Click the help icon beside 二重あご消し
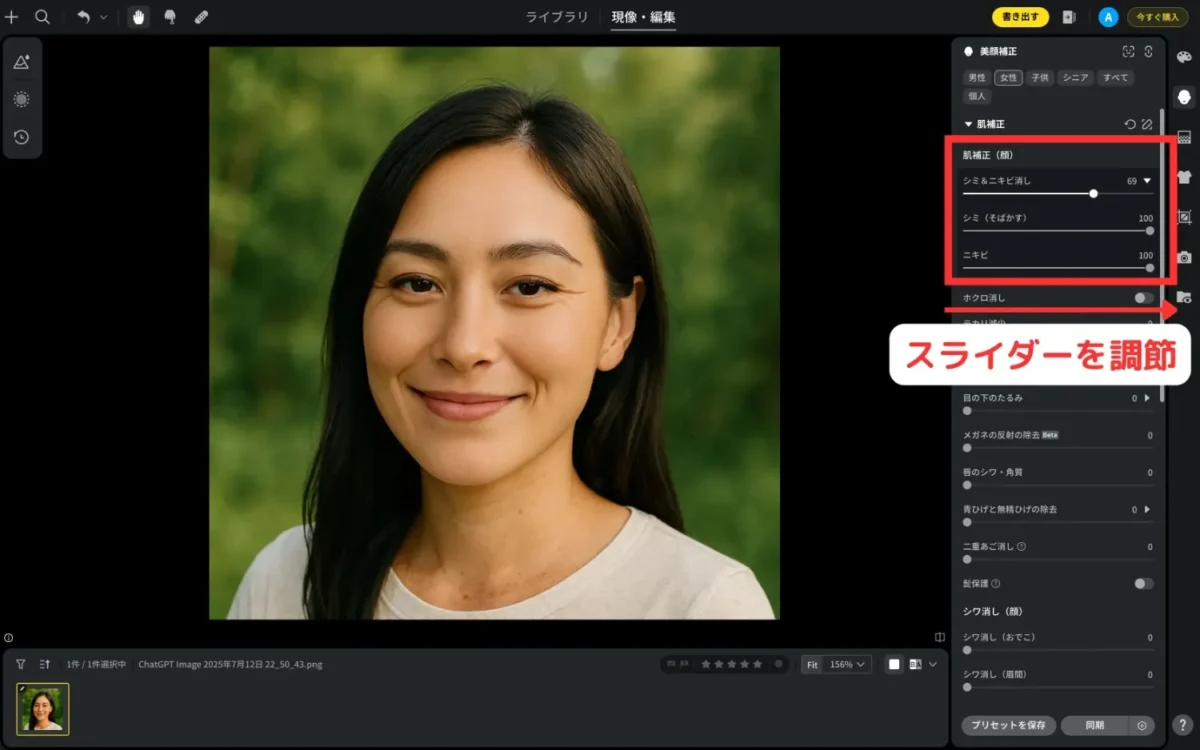1200x750 pixels. (x=1021, y=547)
